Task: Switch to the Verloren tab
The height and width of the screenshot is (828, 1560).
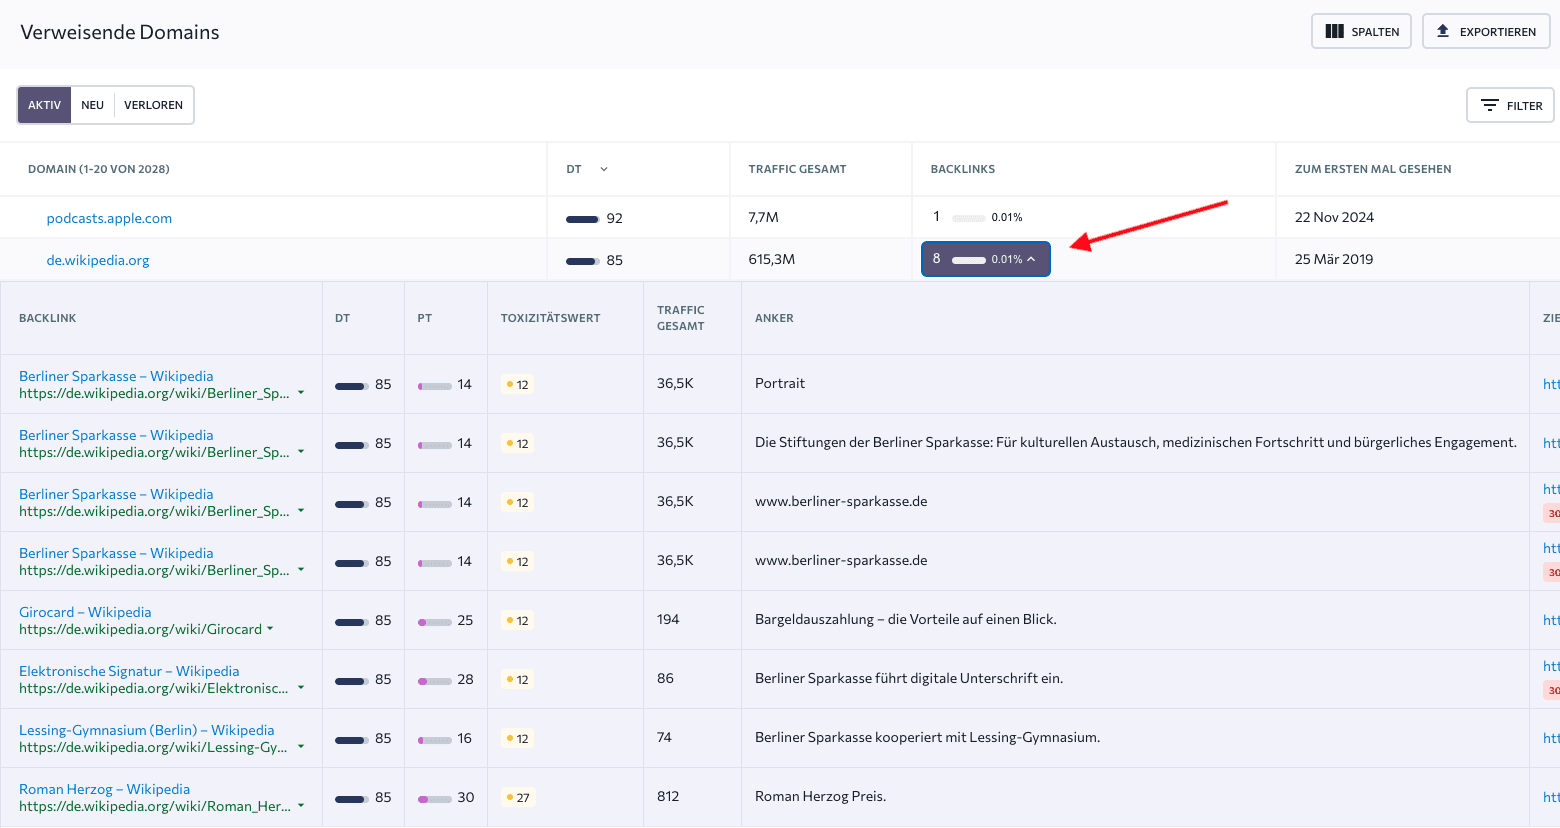Action: [x=154, y=105]
